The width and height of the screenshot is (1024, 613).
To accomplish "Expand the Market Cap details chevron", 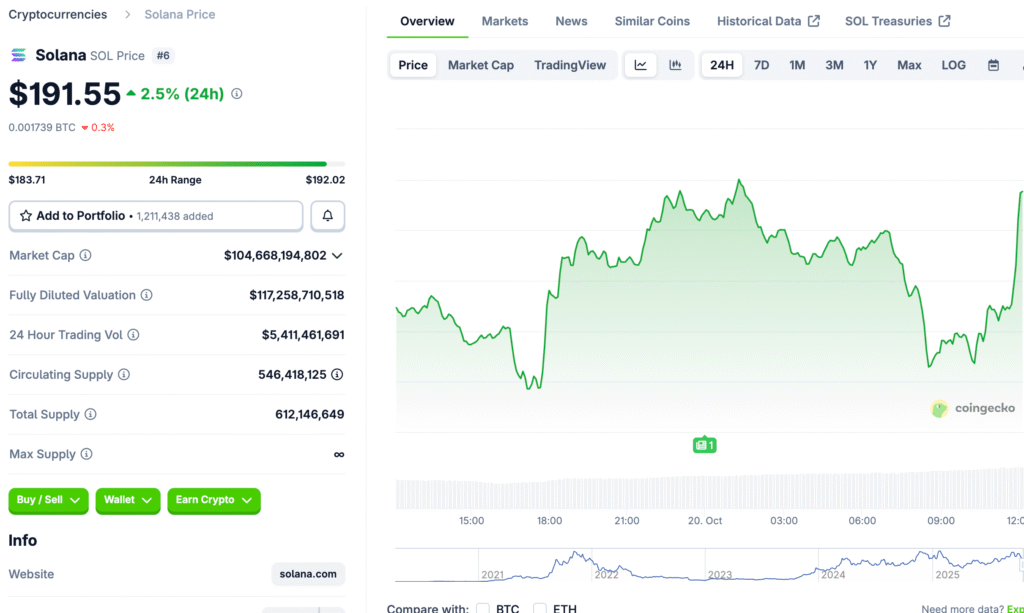I will click(x=337, y=256).
